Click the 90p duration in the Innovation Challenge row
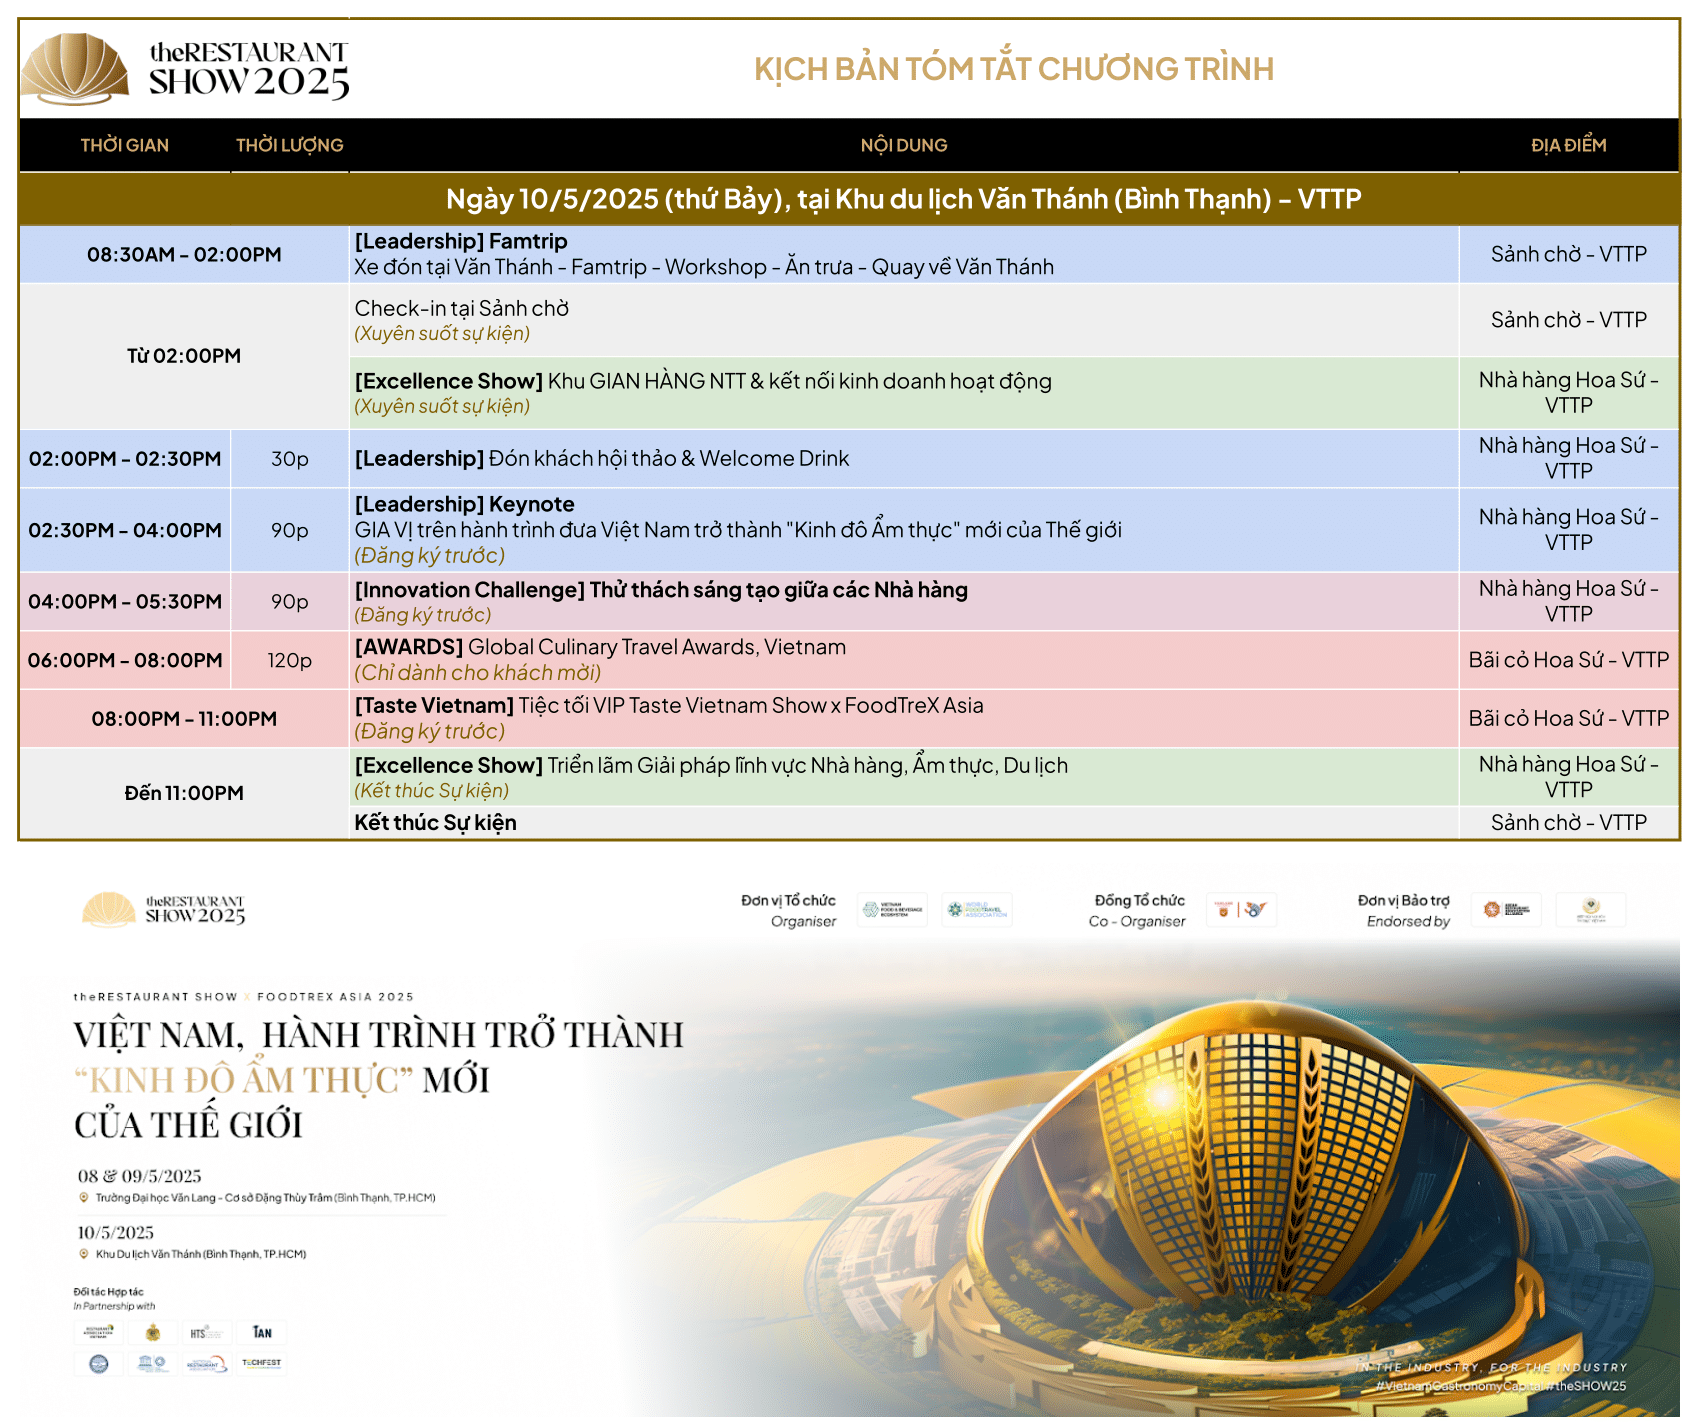 point(290,601)
